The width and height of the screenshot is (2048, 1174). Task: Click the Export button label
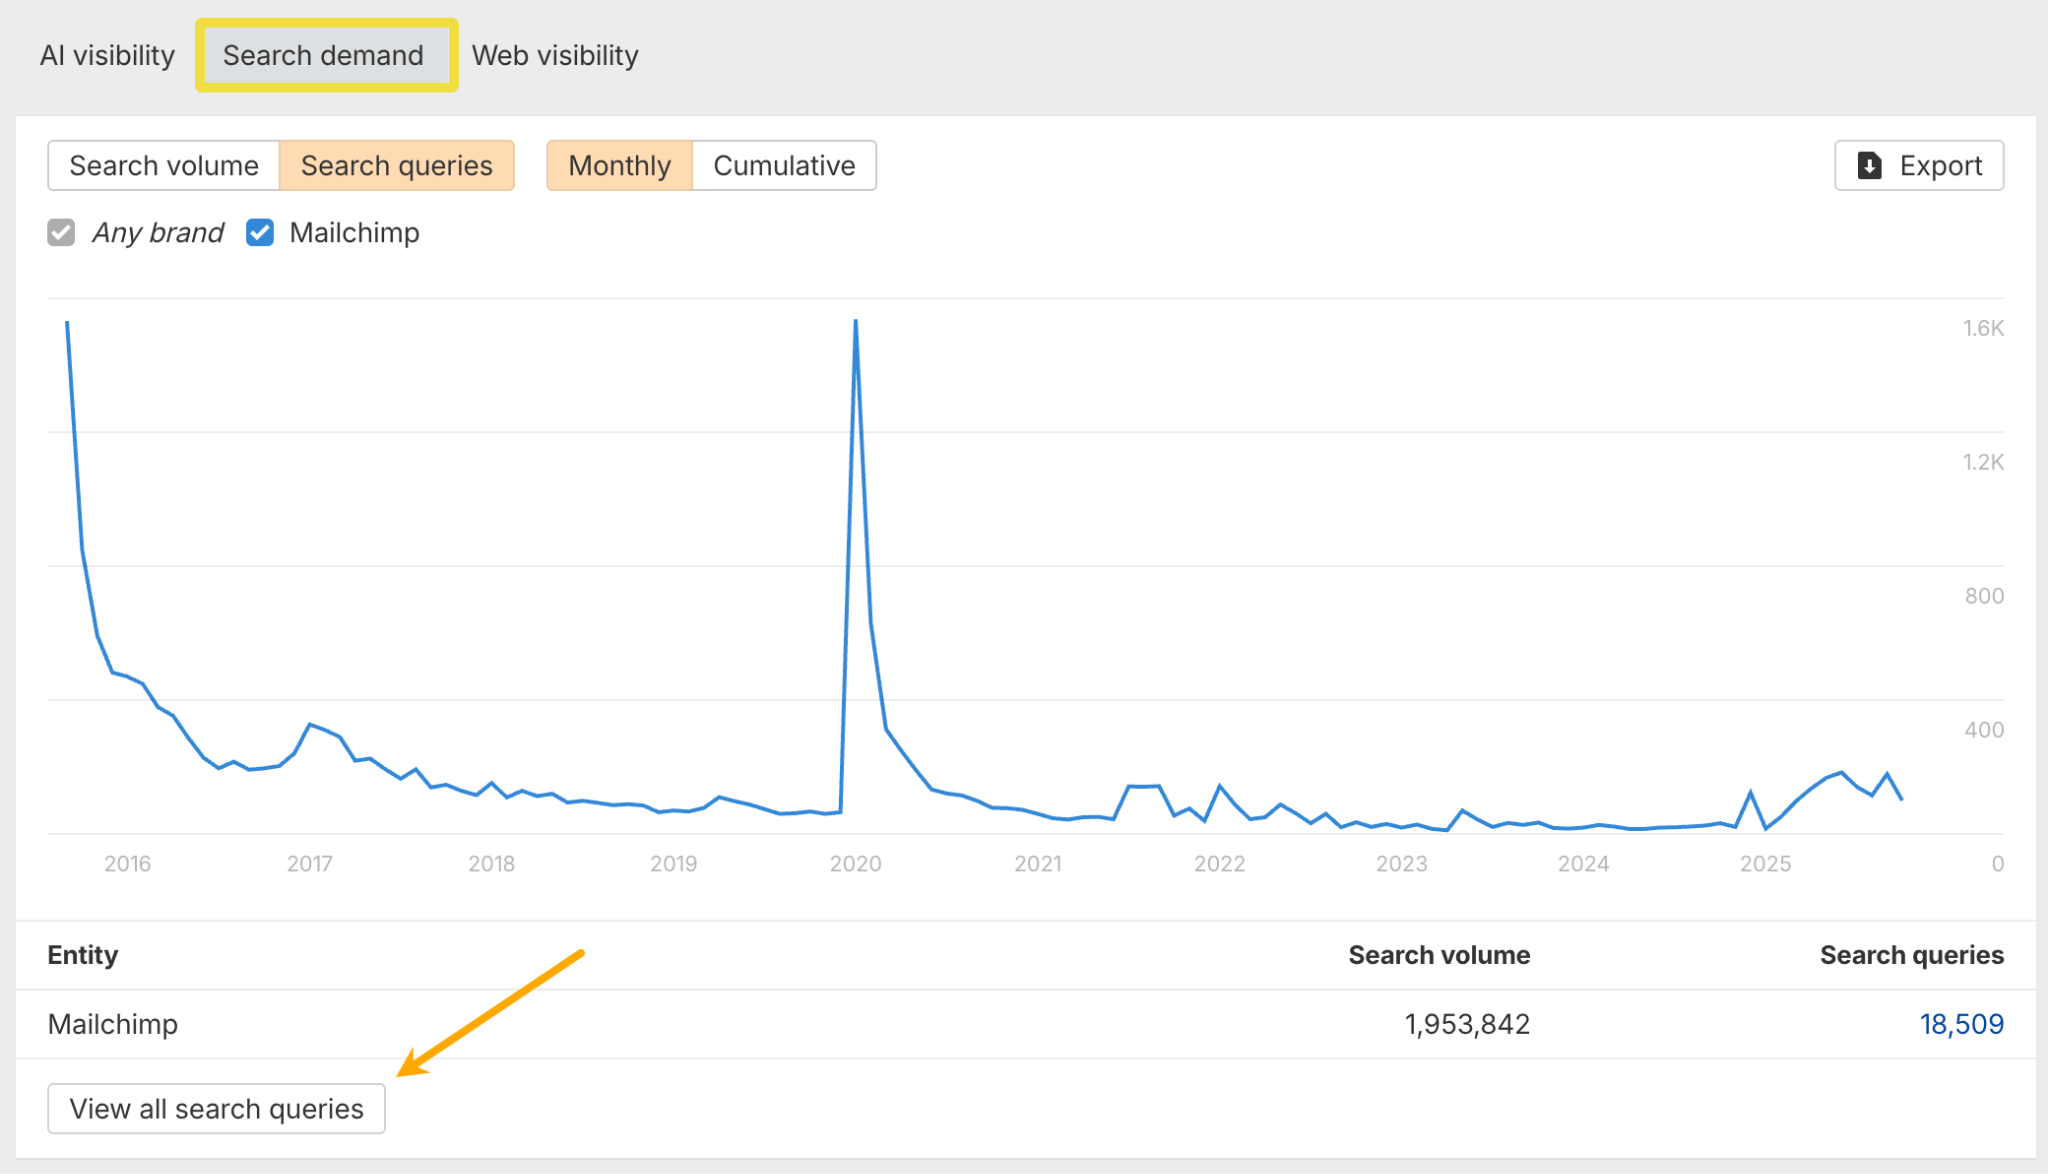click(x=1940, y=165)
